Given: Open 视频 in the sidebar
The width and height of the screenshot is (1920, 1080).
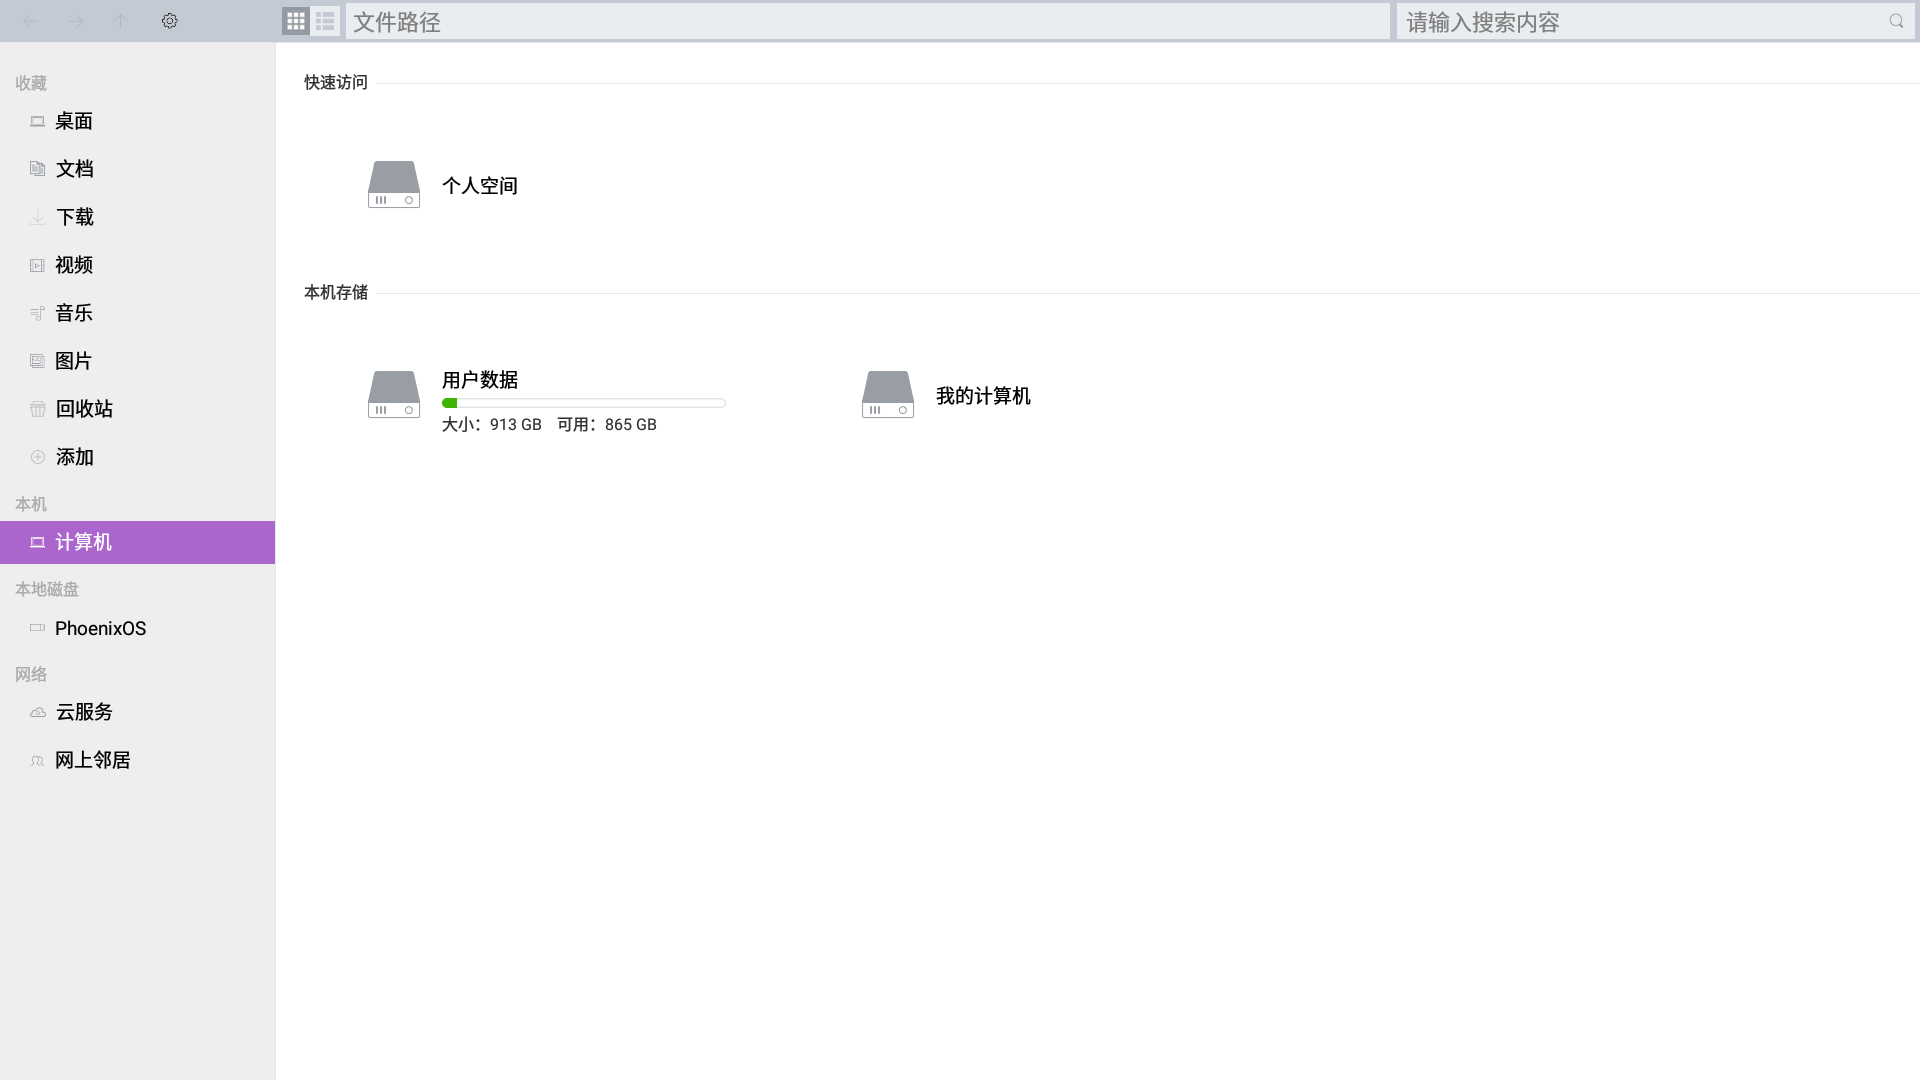Looking at the screenshot, I should (137, 265).
